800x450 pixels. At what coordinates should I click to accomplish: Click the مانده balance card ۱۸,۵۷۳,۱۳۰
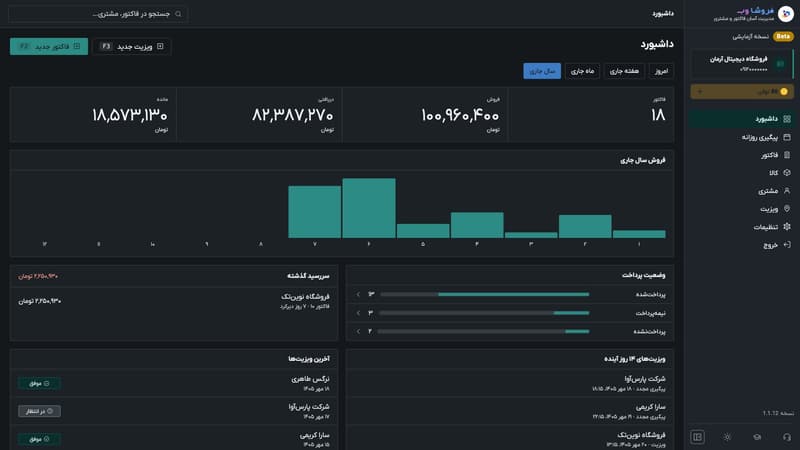[x=93, y=114]
